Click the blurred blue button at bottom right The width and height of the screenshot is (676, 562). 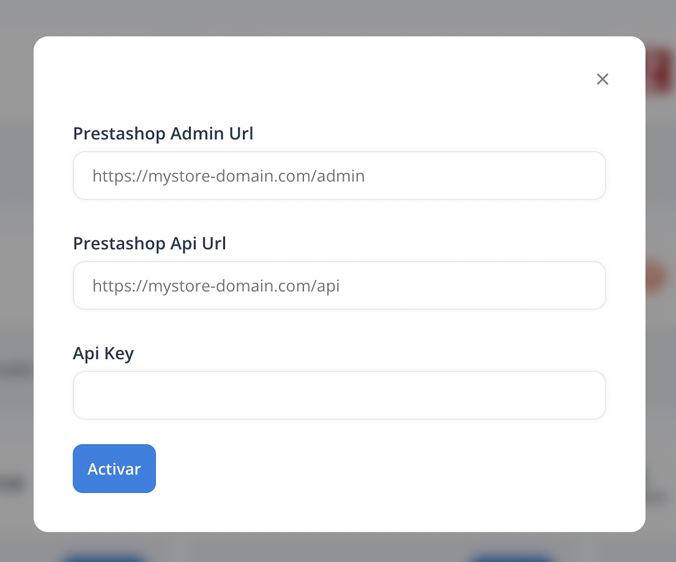point(511,556)
